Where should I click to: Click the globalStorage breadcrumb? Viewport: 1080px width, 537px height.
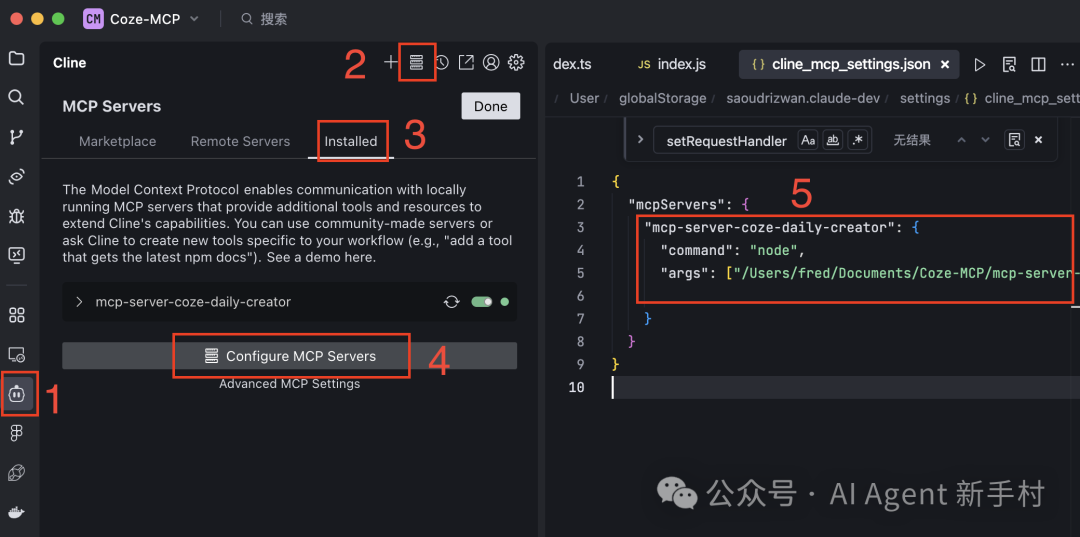[x=663, y=98]
